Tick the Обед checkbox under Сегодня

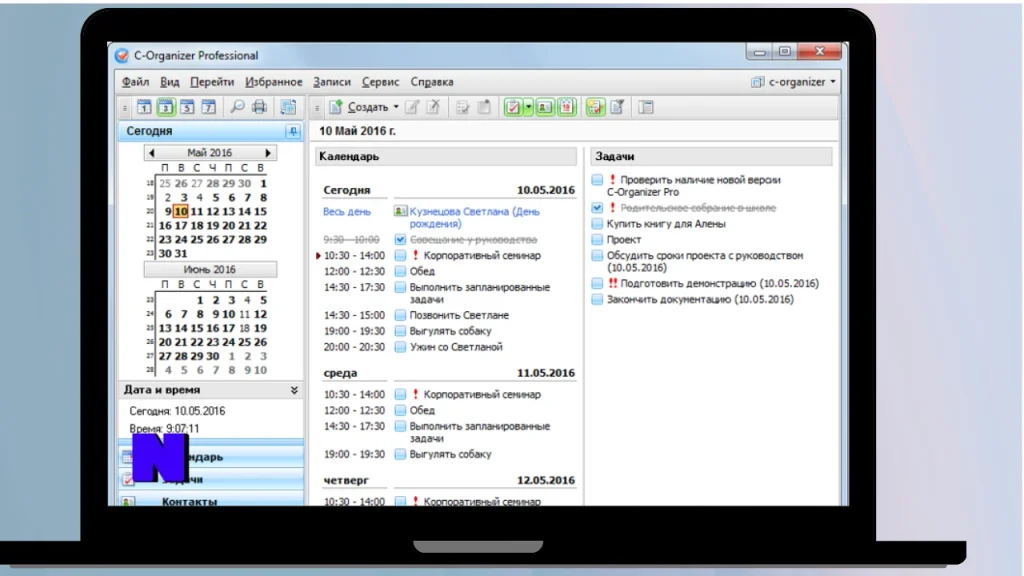click(400, 271)
